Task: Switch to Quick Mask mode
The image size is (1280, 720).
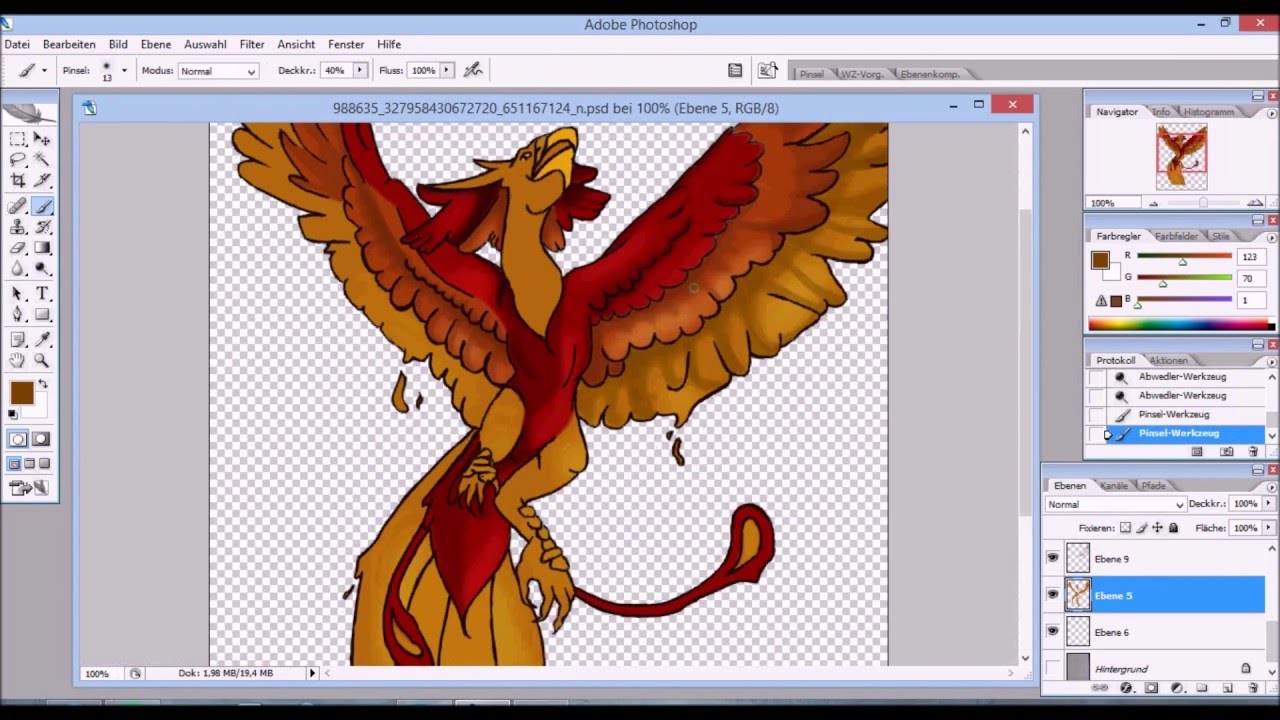Action: (41, 439)
